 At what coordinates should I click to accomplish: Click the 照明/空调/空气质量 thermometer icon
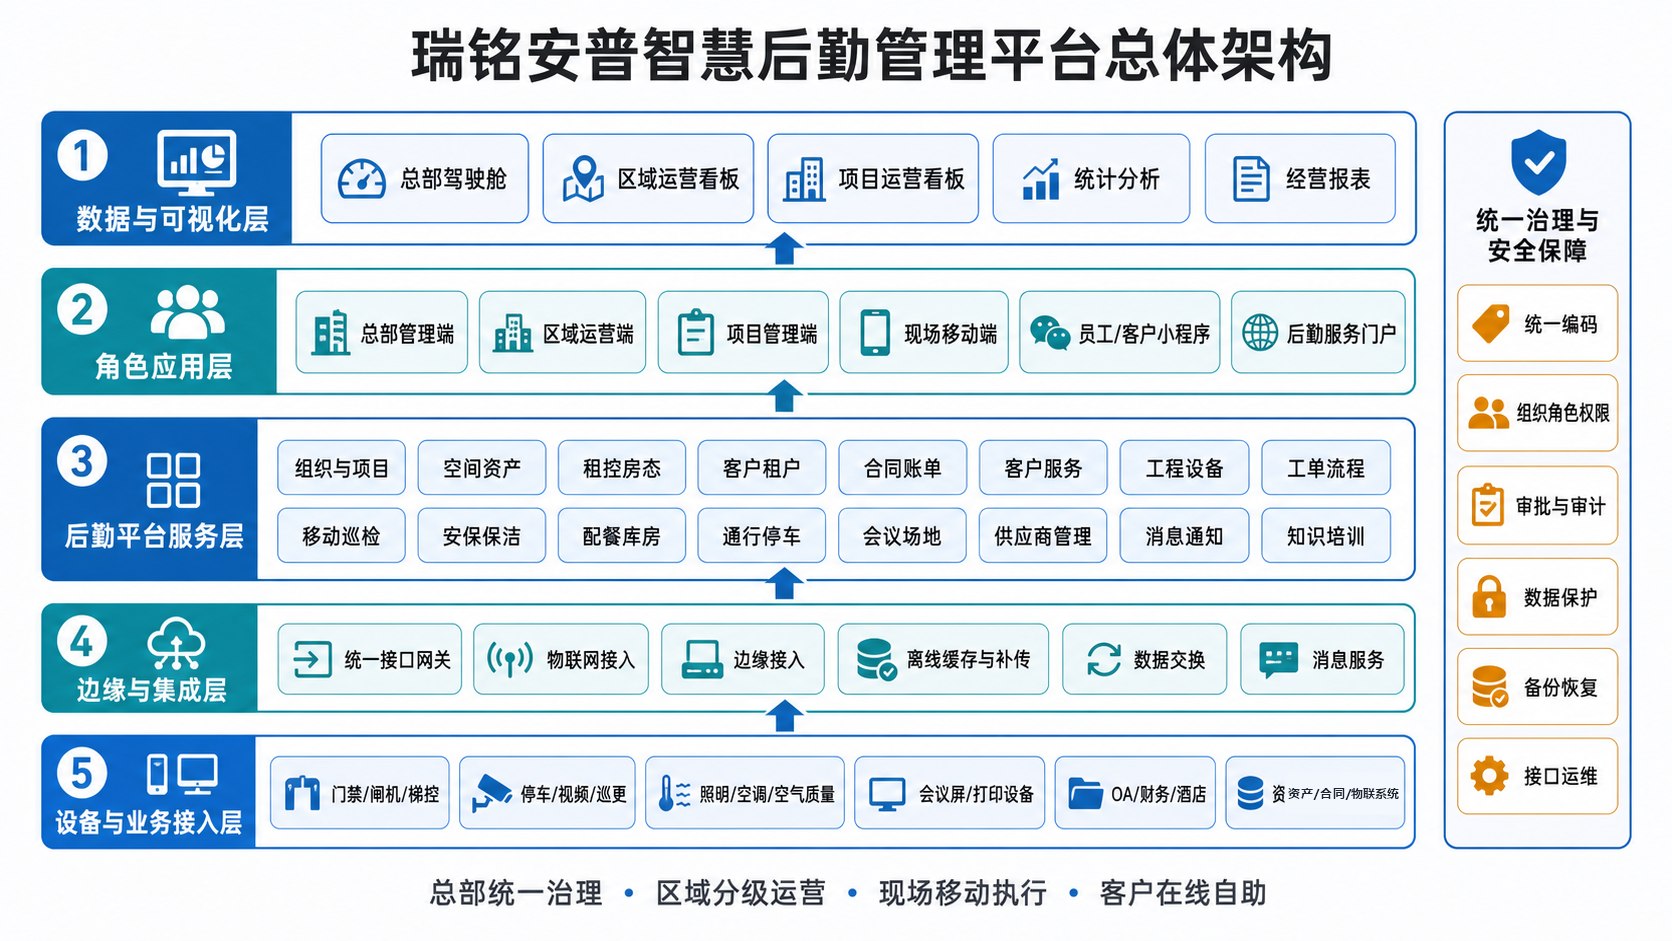(674, 793)
